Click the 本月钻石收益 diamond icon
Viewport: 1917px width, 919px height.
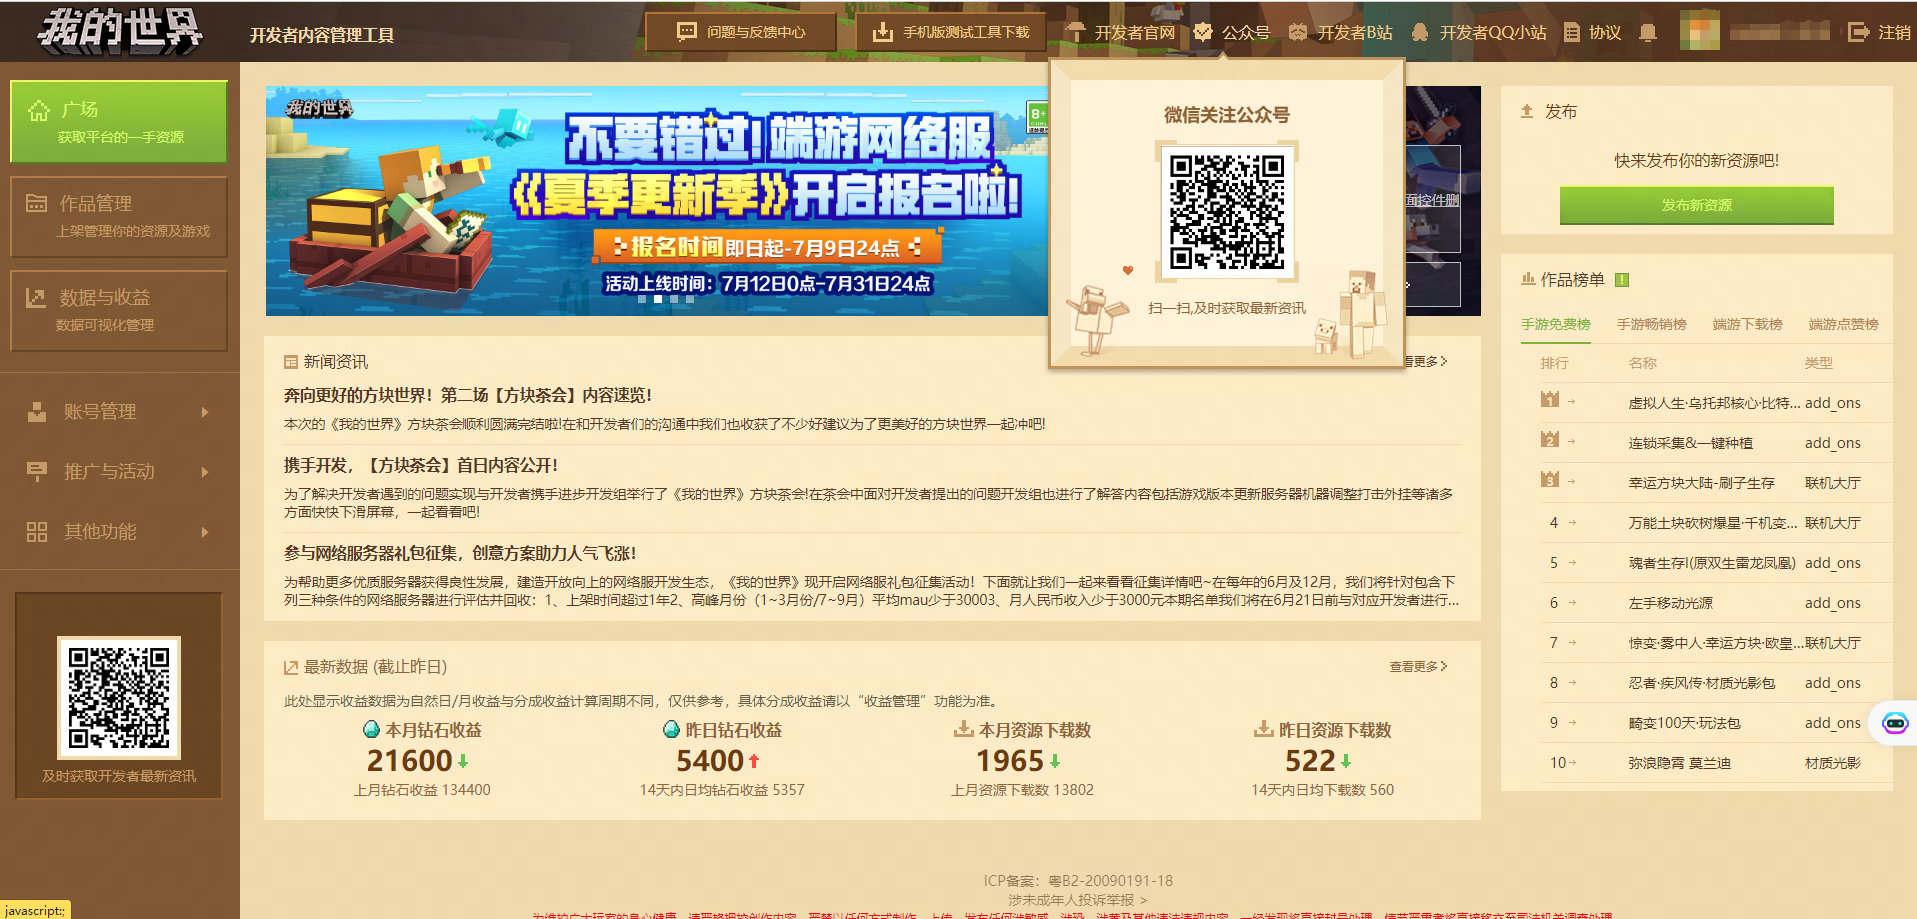(371, 730)
